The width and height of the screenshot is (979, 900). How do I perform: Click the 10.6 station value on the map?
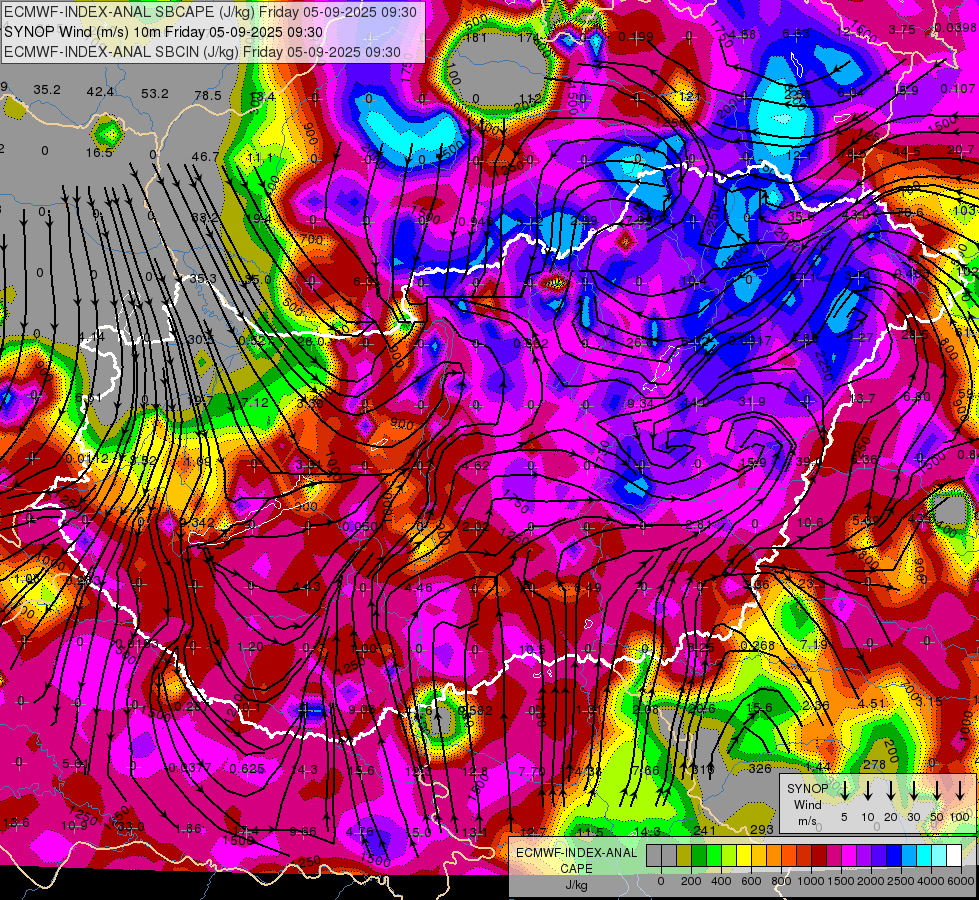coord(810,522)
